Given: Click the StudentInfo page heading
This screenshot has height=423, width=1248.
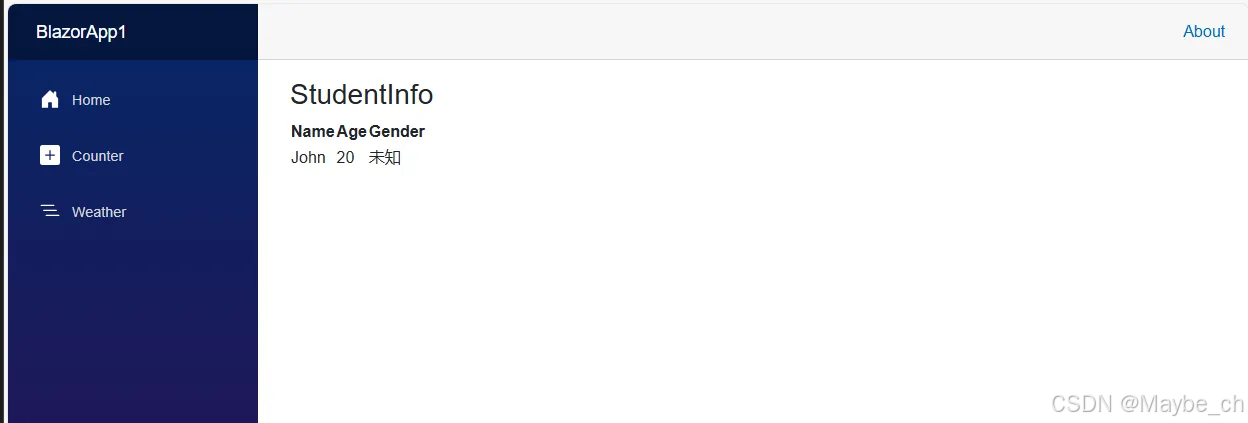Looking at the screenshot, I should 362,95.
